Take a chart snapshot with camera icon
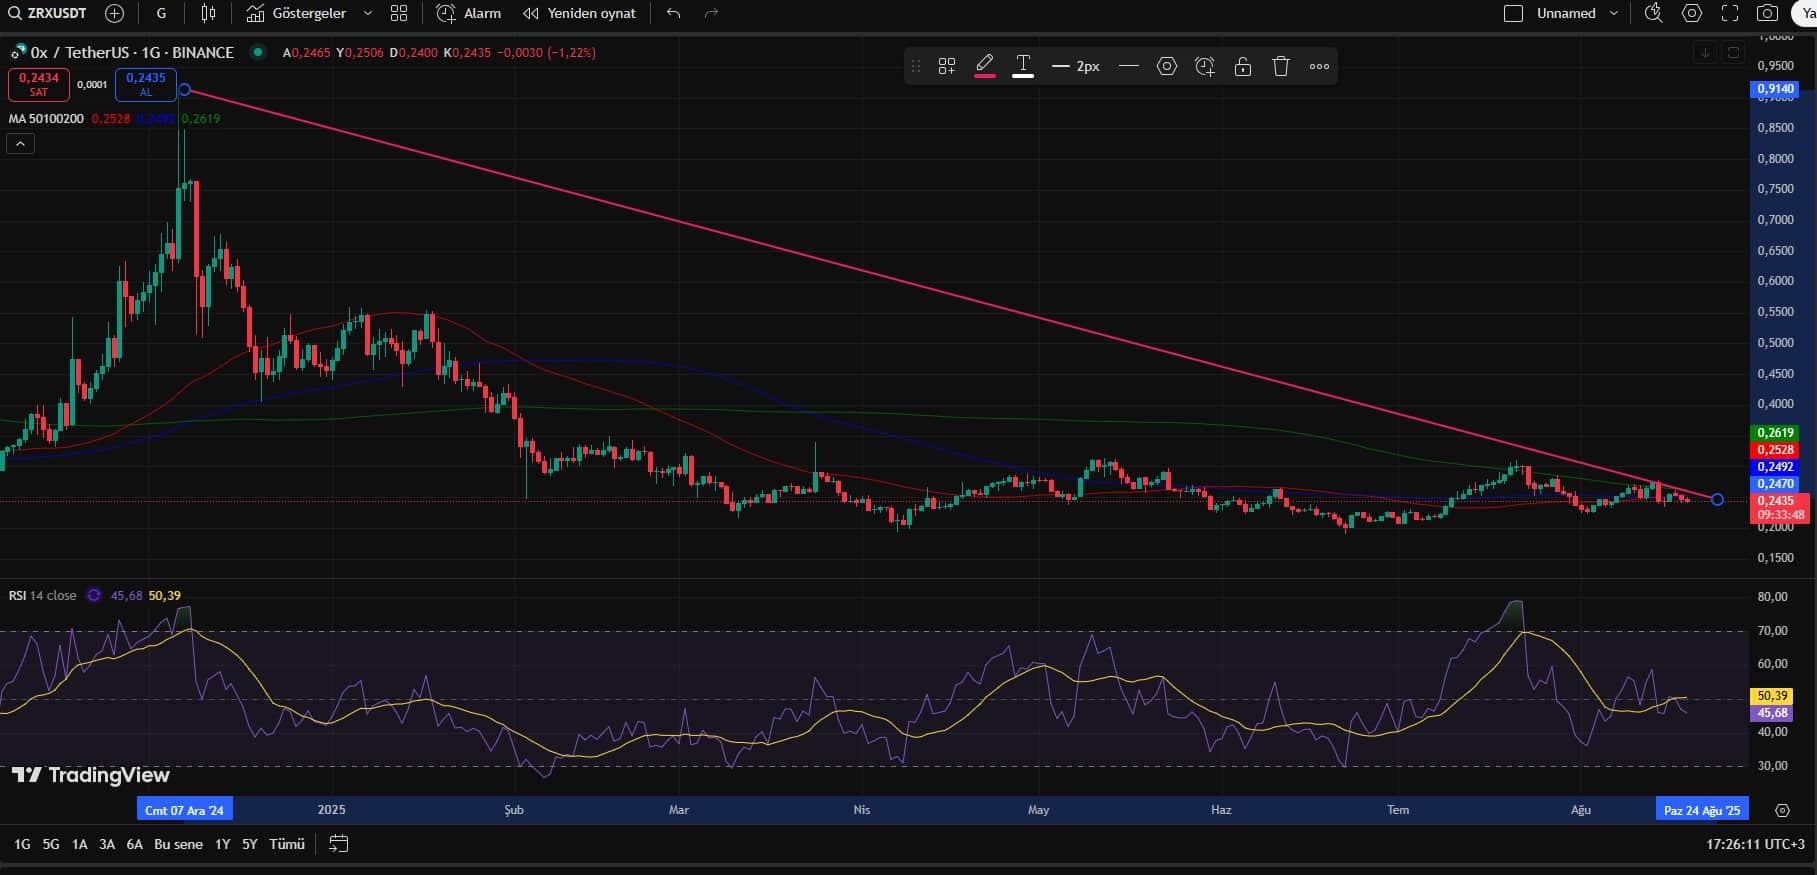This screenshot has height=875, width=1817. point(1768,13)
